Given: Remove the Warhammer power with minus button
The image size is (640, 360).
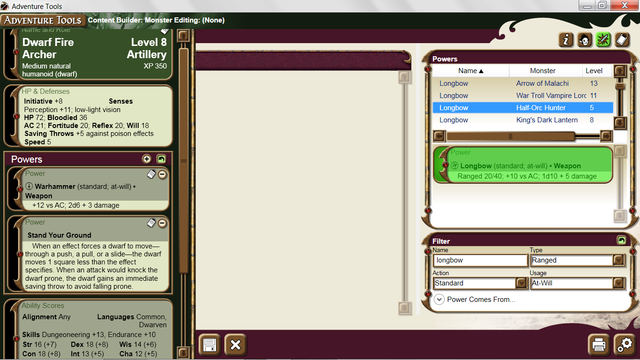Looking at the screenshot, I should point(162,175).
